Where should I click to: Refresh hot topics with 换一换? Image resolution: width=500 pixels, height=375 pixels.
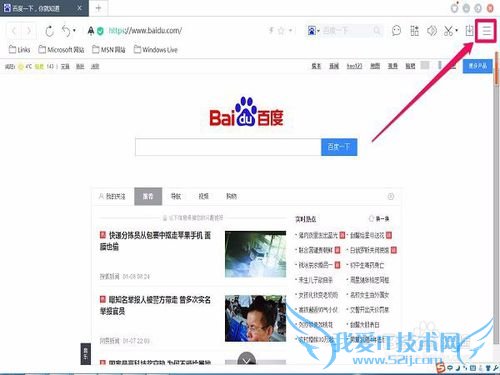[379, 219]
